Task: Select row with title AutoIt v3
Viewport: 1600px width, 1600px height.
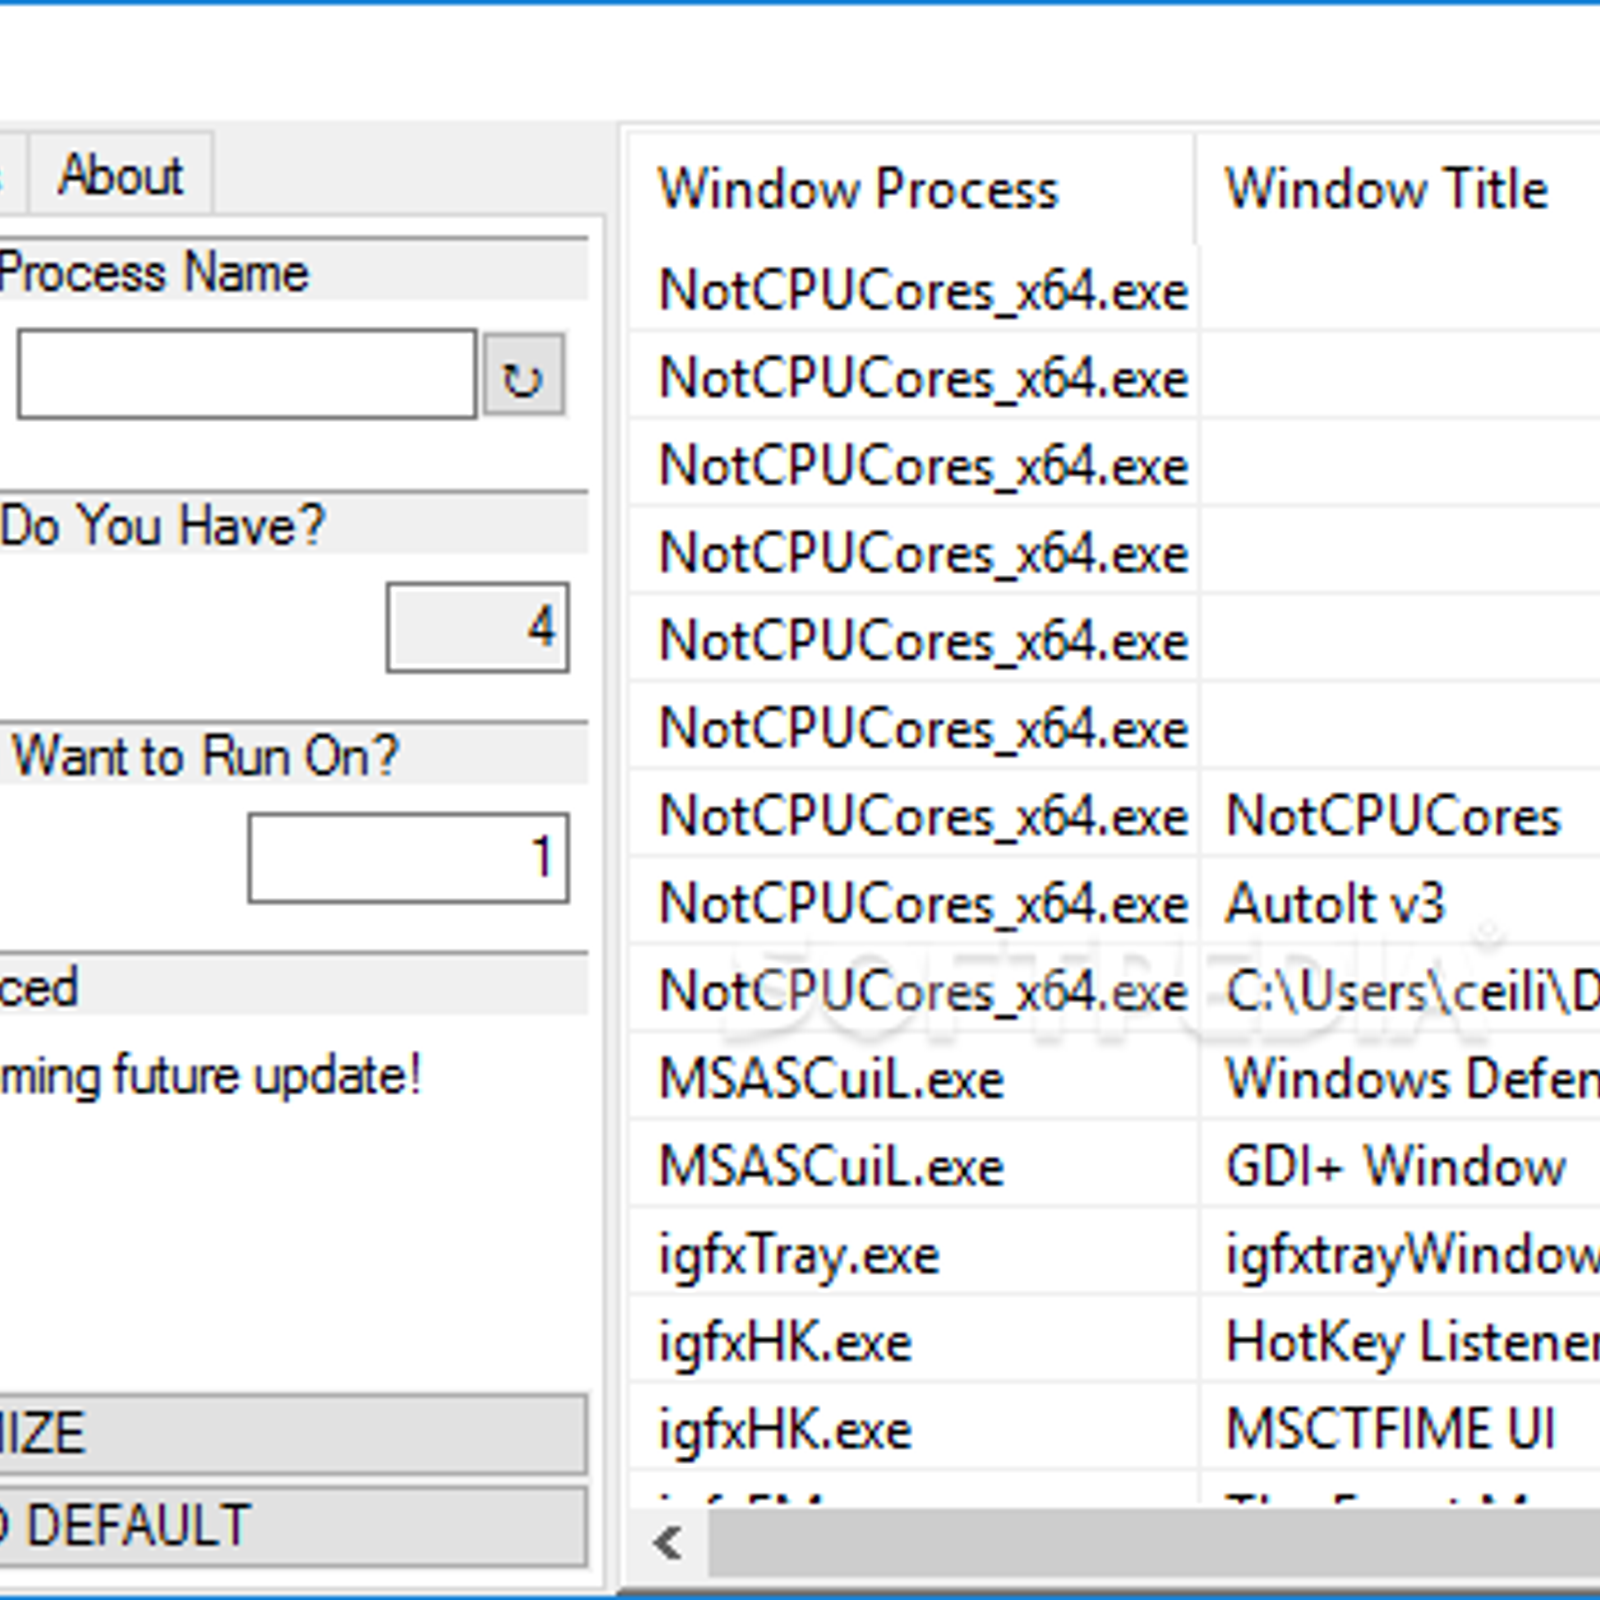Action: coord(1114,904)
